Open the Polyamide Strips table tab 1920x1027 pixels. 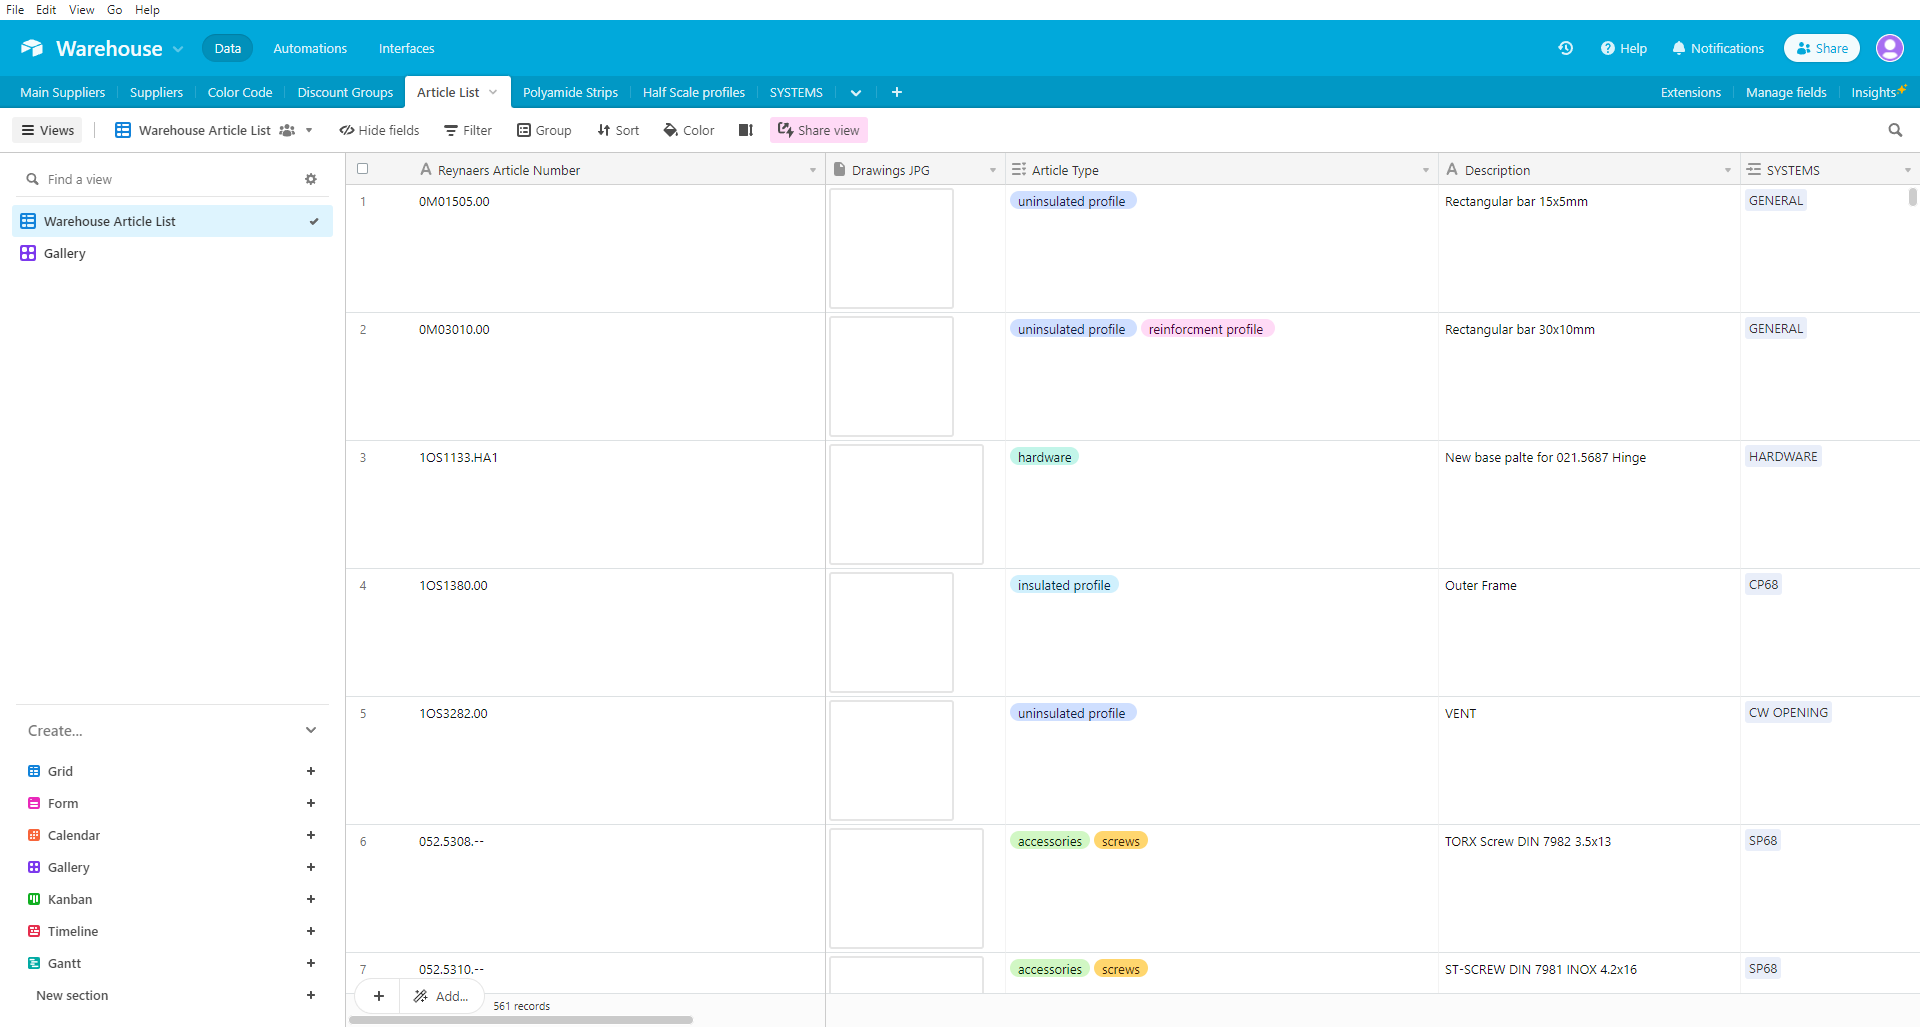pos(570,92)
